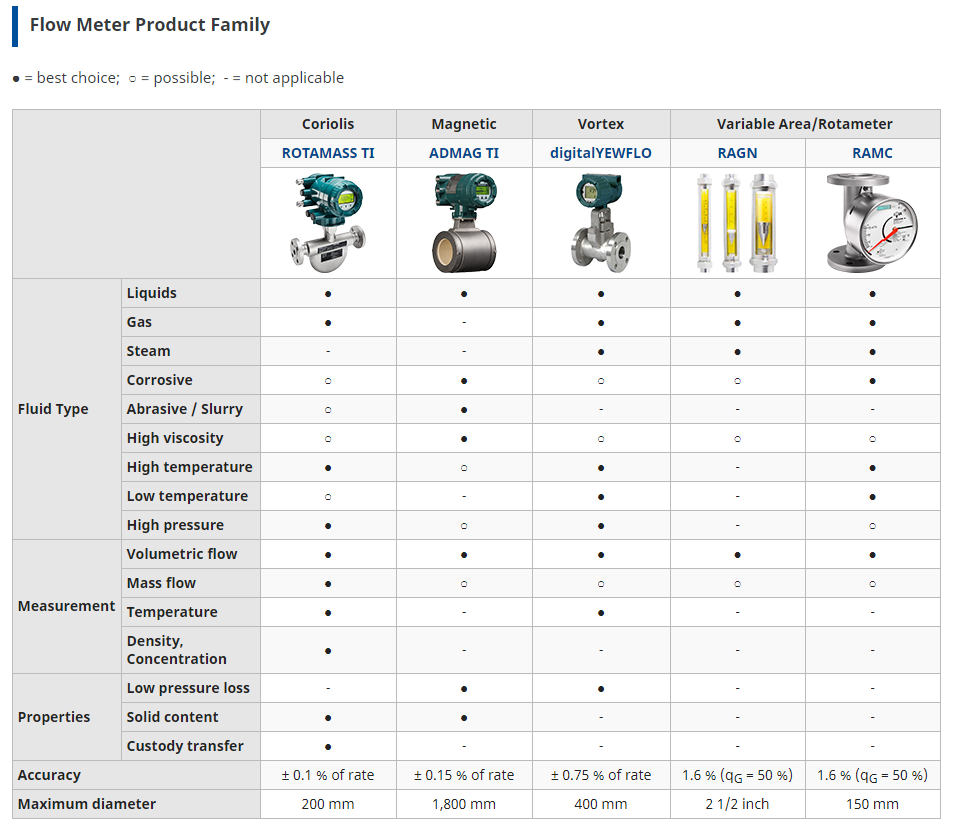Click the Properties group label
Image resolution: width=955 pixels, height=829 pixels.
tap(54, 717)
